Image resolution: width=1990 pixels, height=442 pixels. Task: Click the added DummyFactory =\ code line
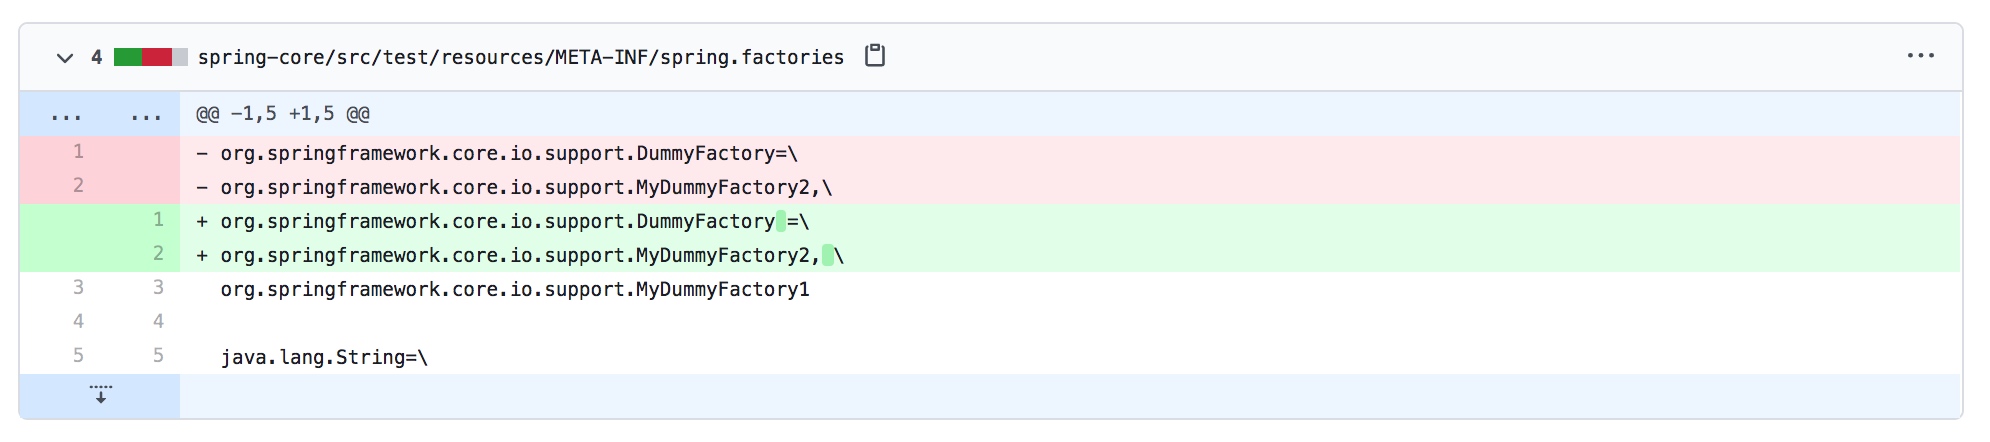tap(514, 221)
